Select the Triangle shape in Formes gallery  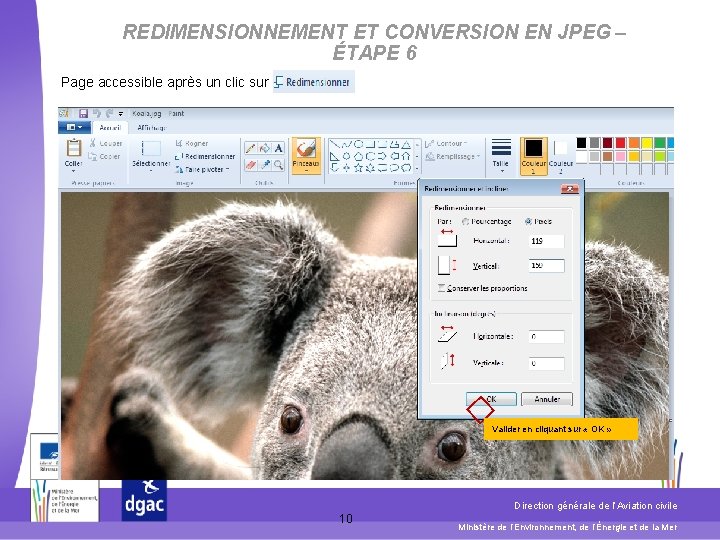click(x=406, y=145)
